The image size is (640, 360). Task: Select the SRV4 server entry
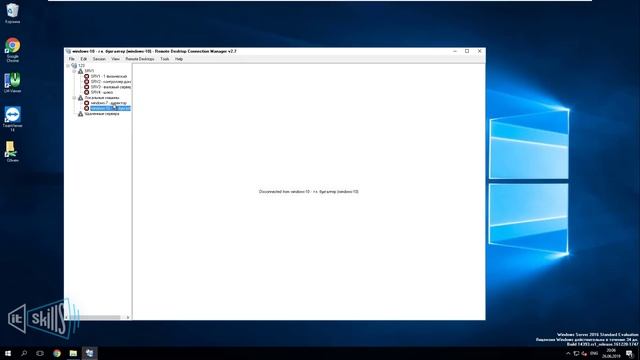click(x=102, y=92)
